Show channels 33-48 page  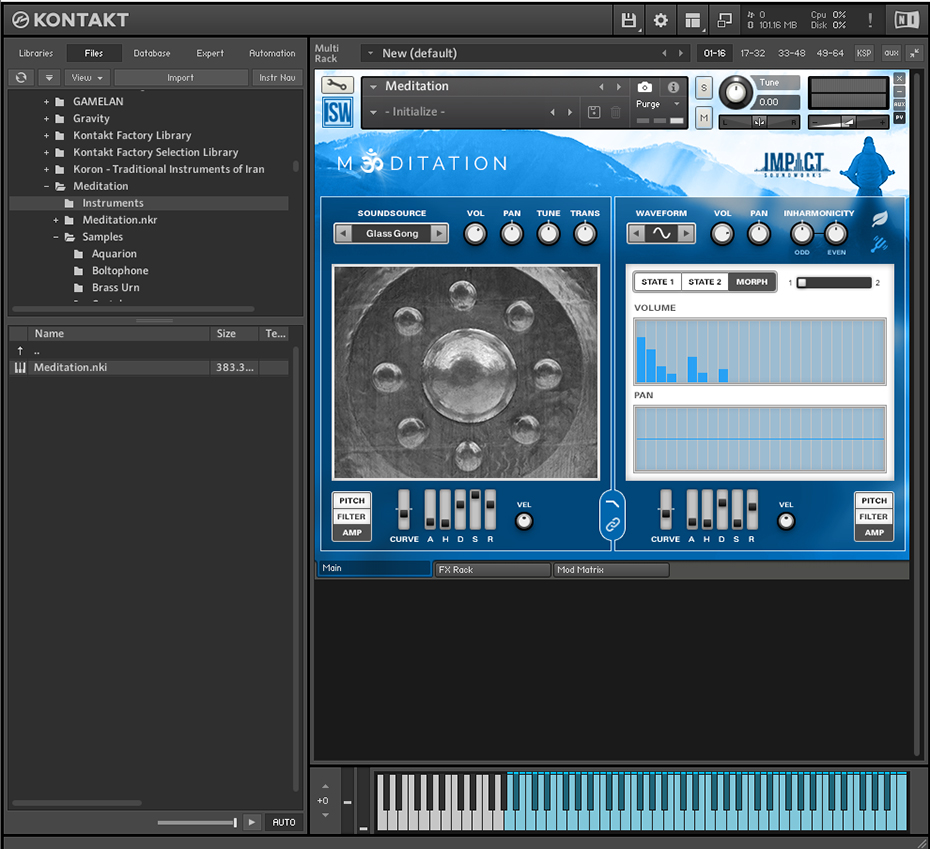[791, 53]
